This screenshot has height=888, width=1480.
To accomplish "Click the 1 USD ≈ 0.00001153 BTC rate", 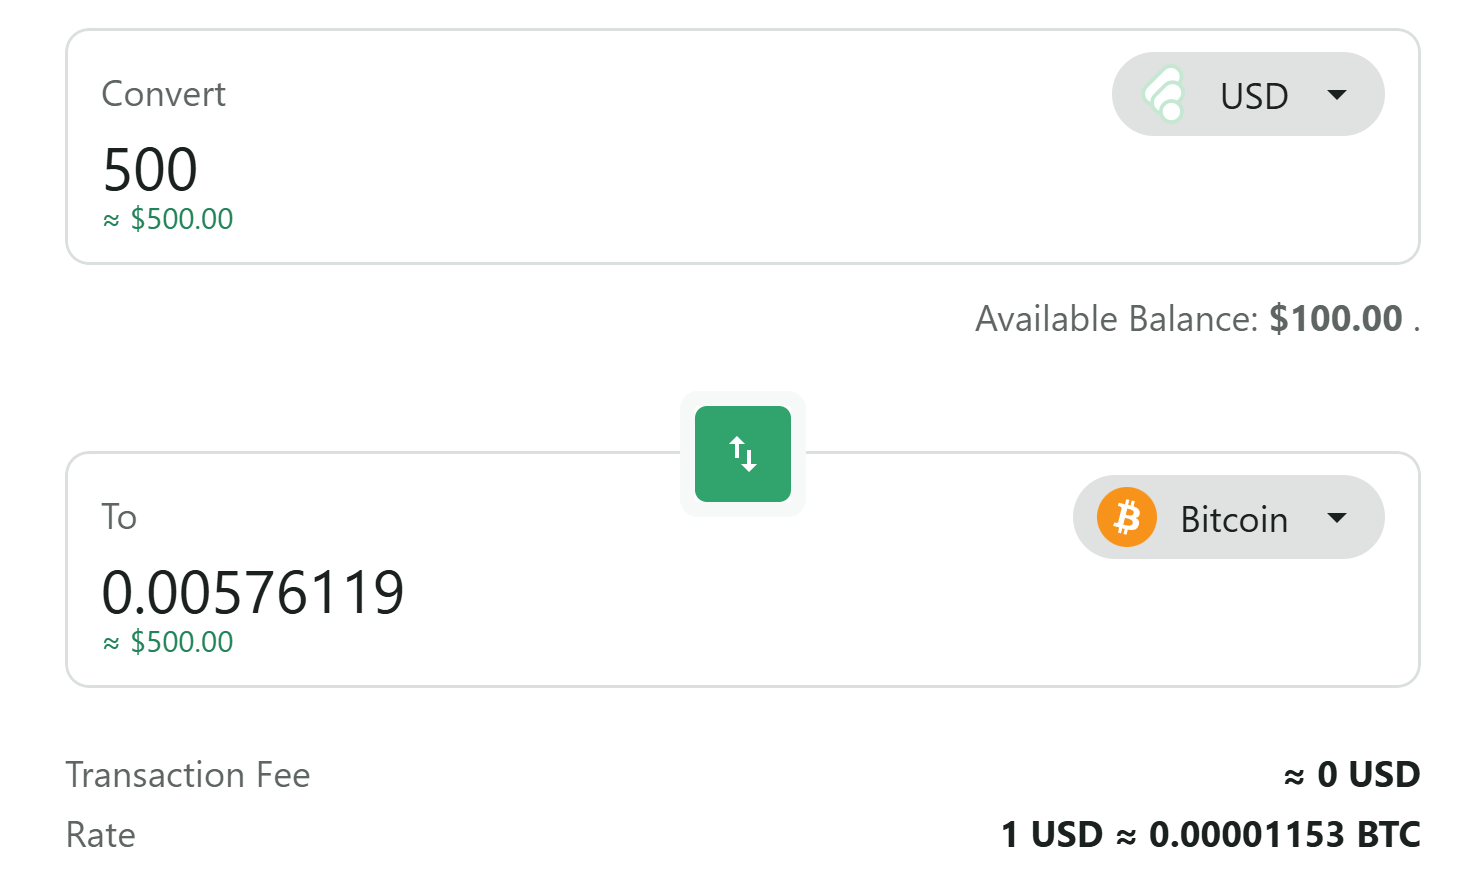I will click(1210, 835).
